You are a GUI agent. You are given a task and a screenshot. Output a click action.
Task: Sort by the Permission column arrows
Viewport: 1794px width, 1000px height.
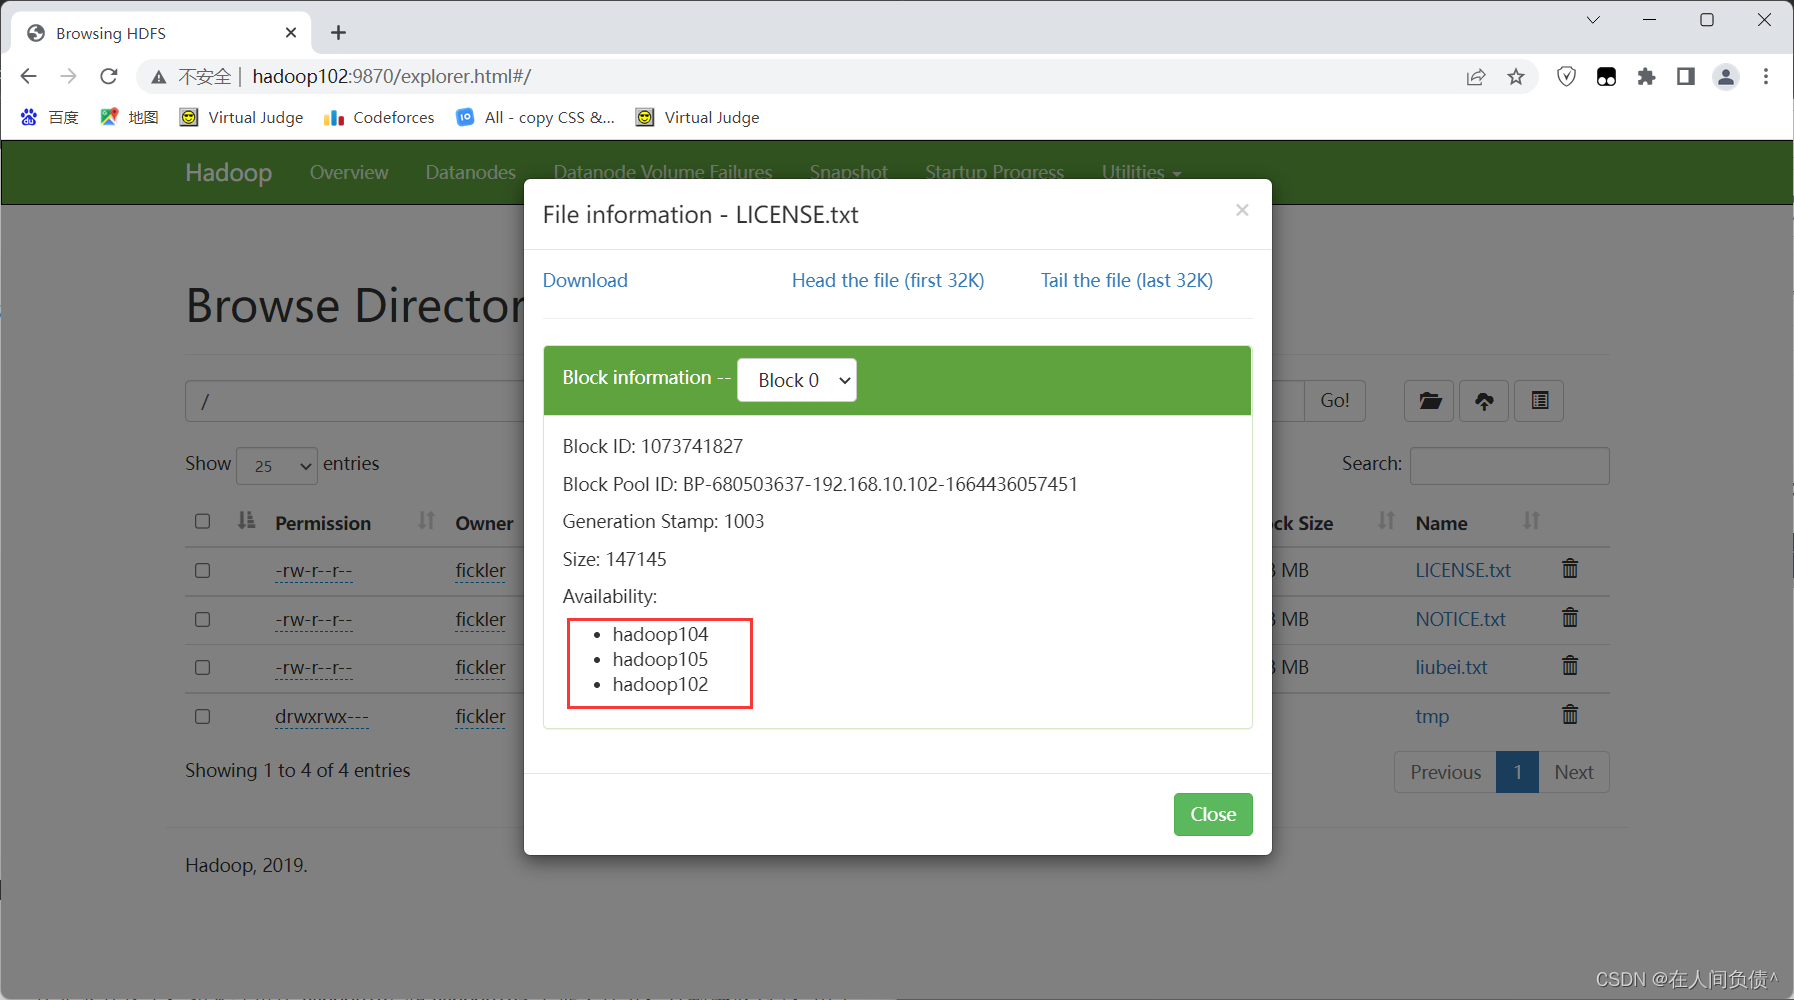click(427, 520)
